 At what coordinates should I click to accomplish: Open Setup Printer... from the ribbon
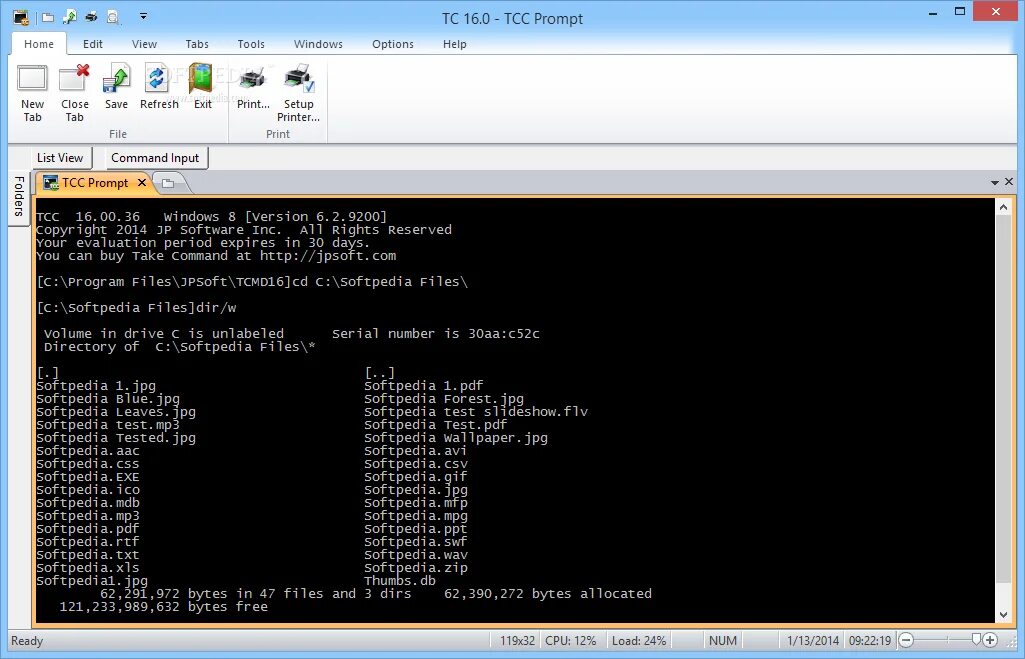click(298, 93)
